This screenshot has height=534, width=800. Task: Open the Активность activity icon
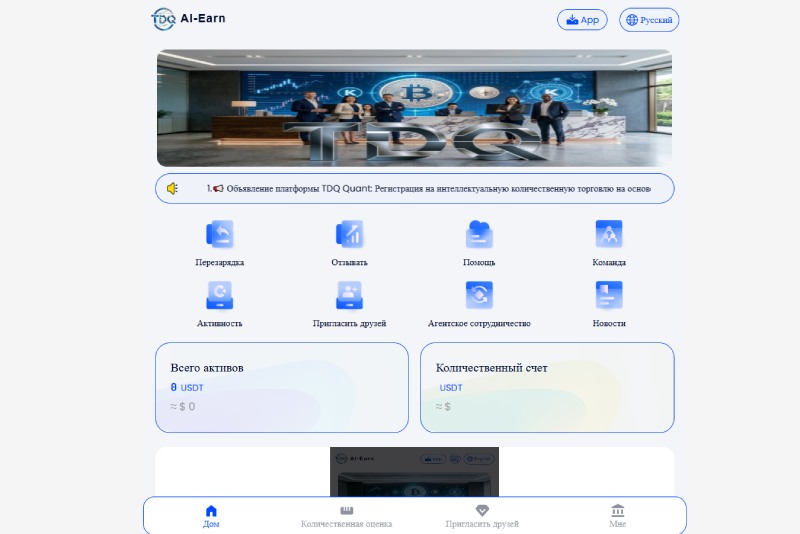point(219,295)
